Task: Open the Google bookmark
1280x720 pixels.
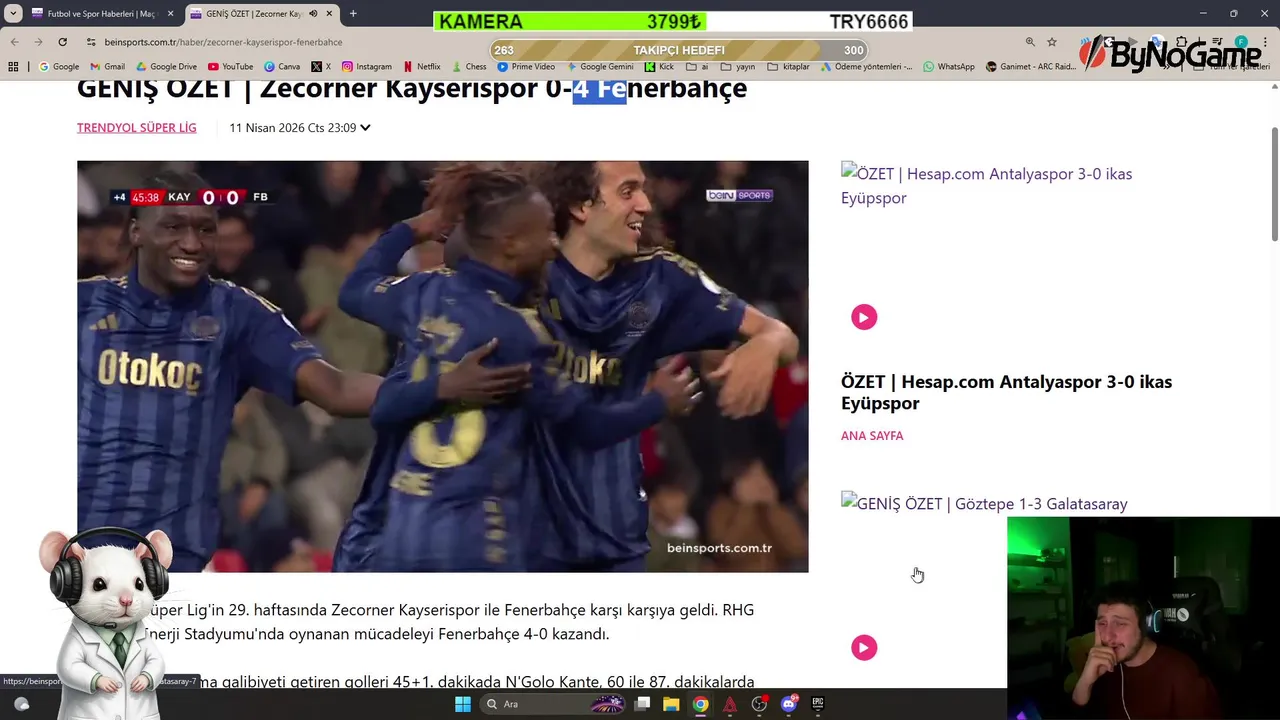Action: tap(59, 67)
